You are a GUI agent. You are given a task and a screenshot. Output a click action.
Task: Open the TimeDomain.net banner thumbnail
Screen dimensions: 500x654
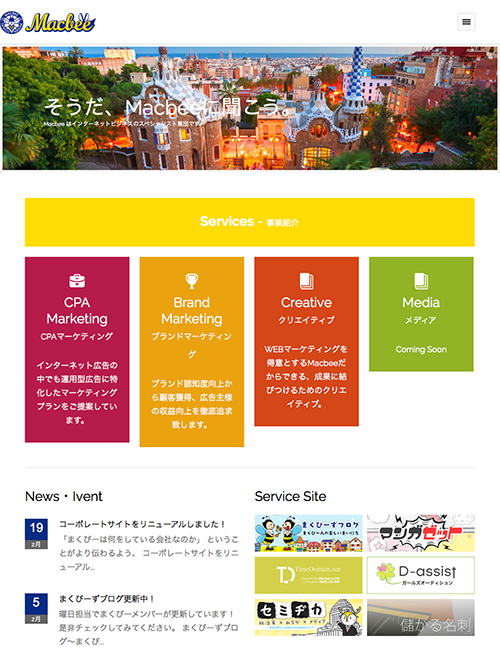click(x=309, y=575)
